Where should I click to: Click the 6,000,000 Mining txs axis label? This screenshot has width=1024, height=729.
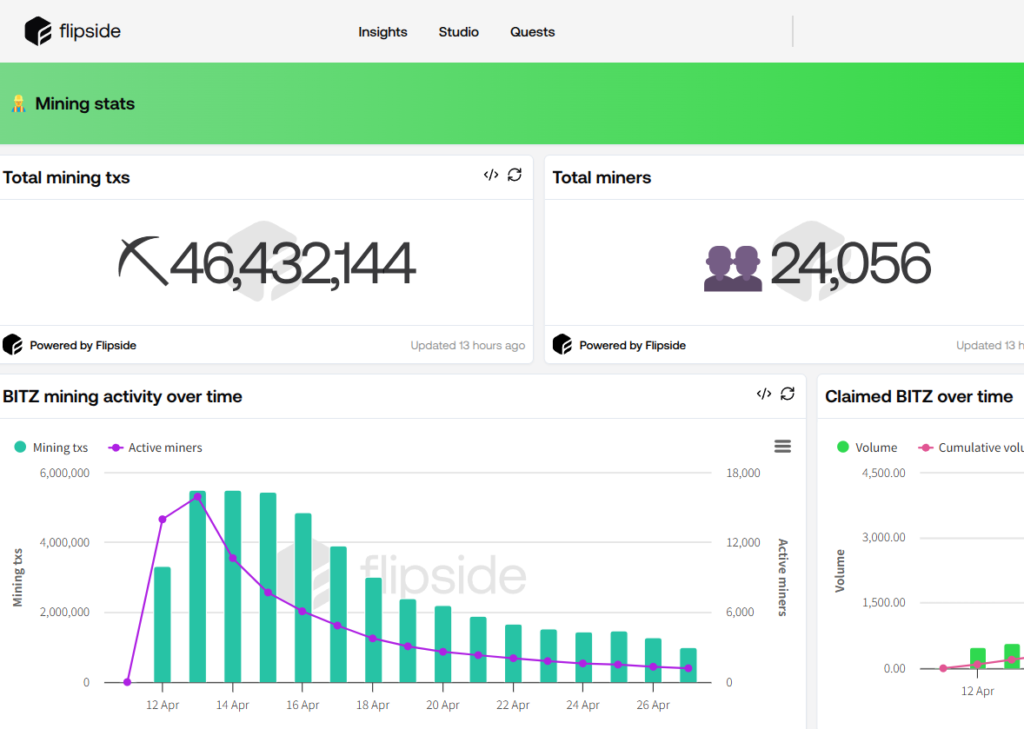click(x=65, y=473)
